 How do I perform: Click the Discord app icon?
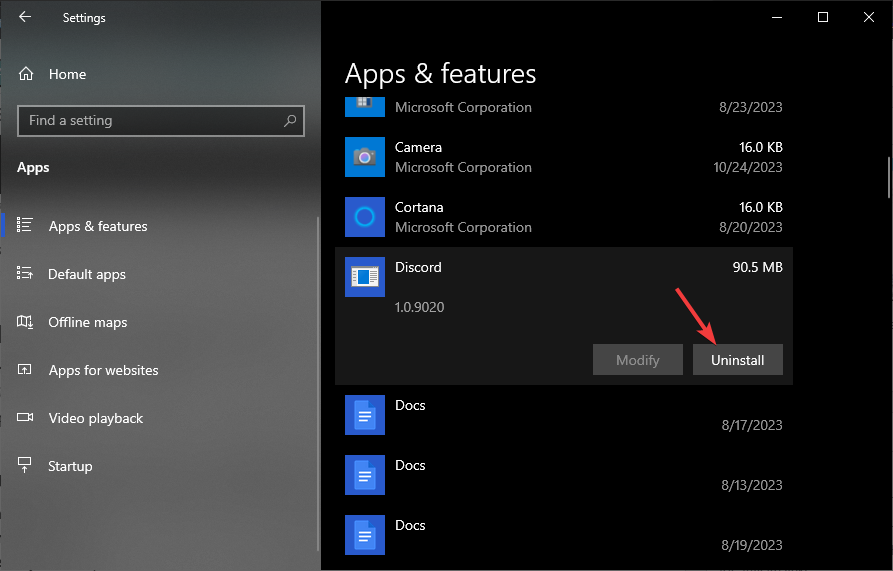click(x=364, y=277)
